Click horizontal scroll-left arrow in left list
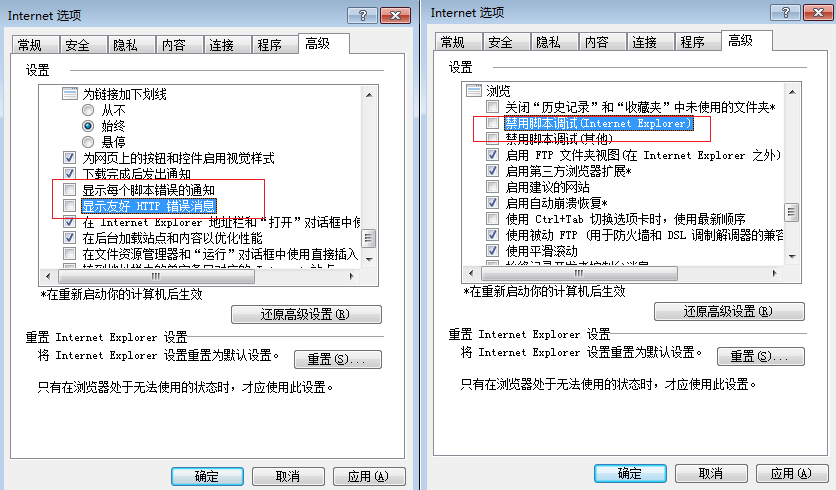 [49, 276]
